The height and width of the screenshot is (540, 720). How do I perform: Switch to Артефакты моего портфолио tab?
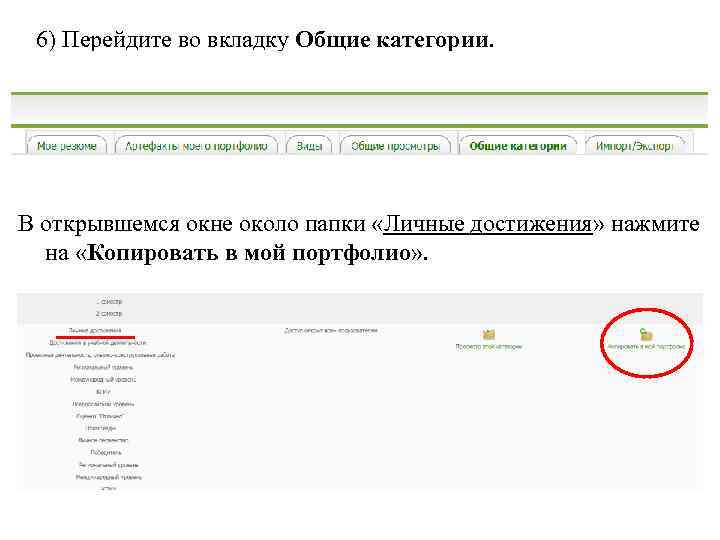coord(196,146)
